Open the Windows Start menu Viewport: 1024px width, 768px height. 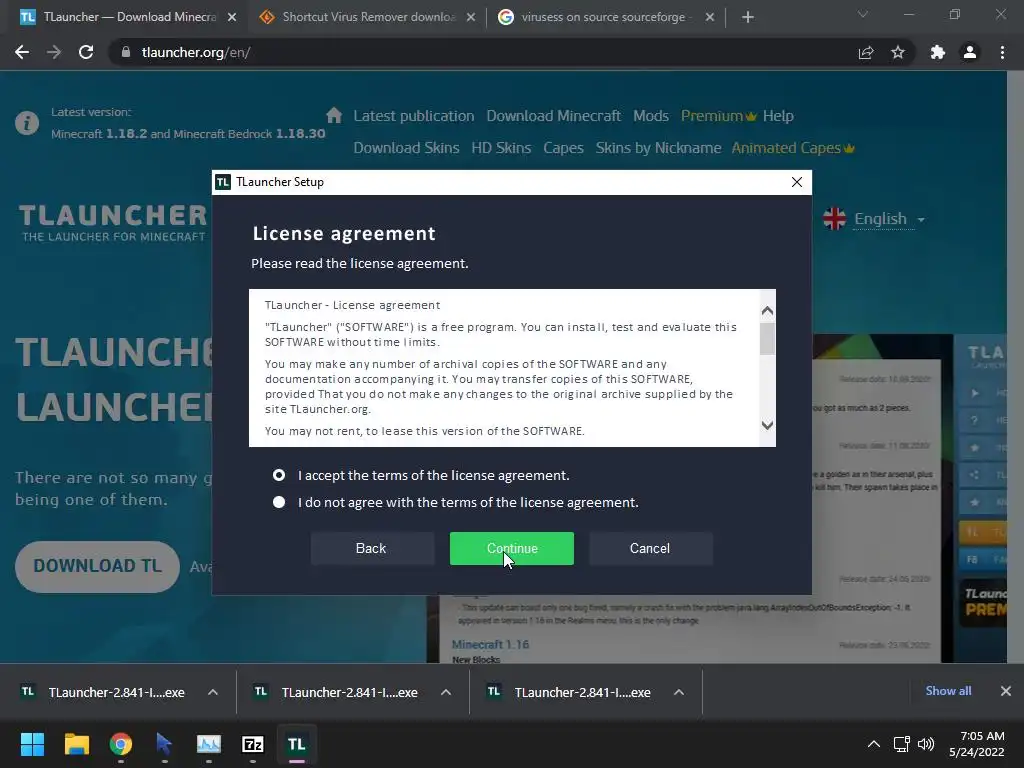point(32,744)
